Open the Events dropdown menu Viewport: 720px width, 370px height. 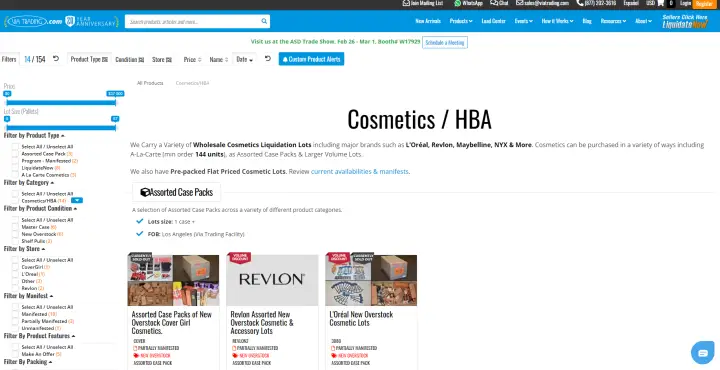coord(523,21)
